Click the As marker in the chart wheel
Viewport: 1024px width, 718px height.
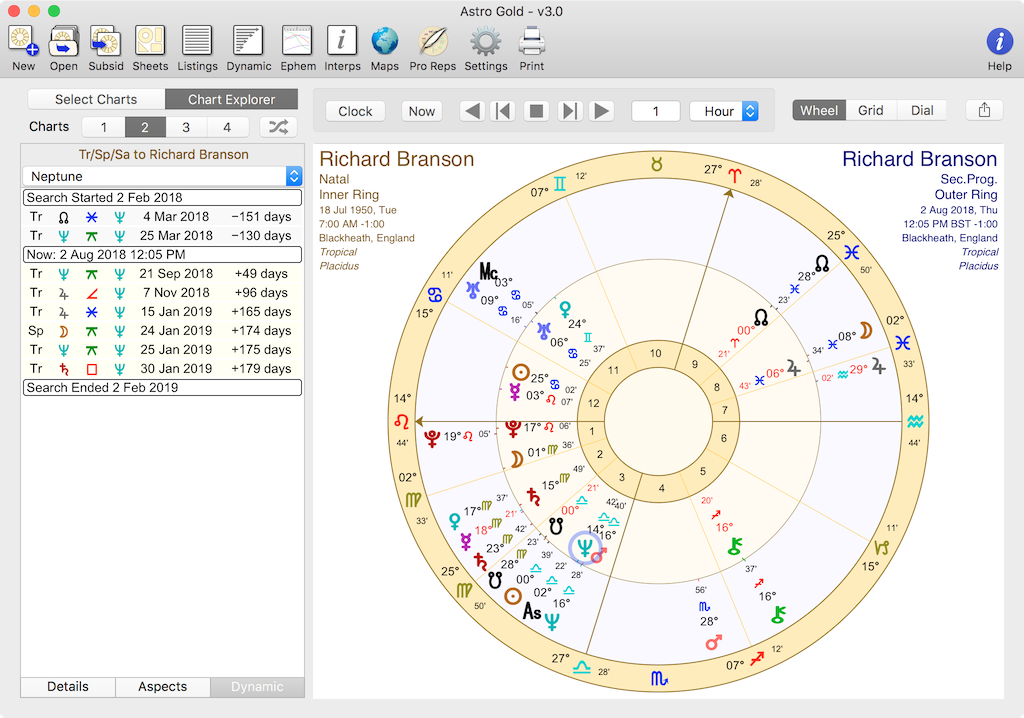532,612
